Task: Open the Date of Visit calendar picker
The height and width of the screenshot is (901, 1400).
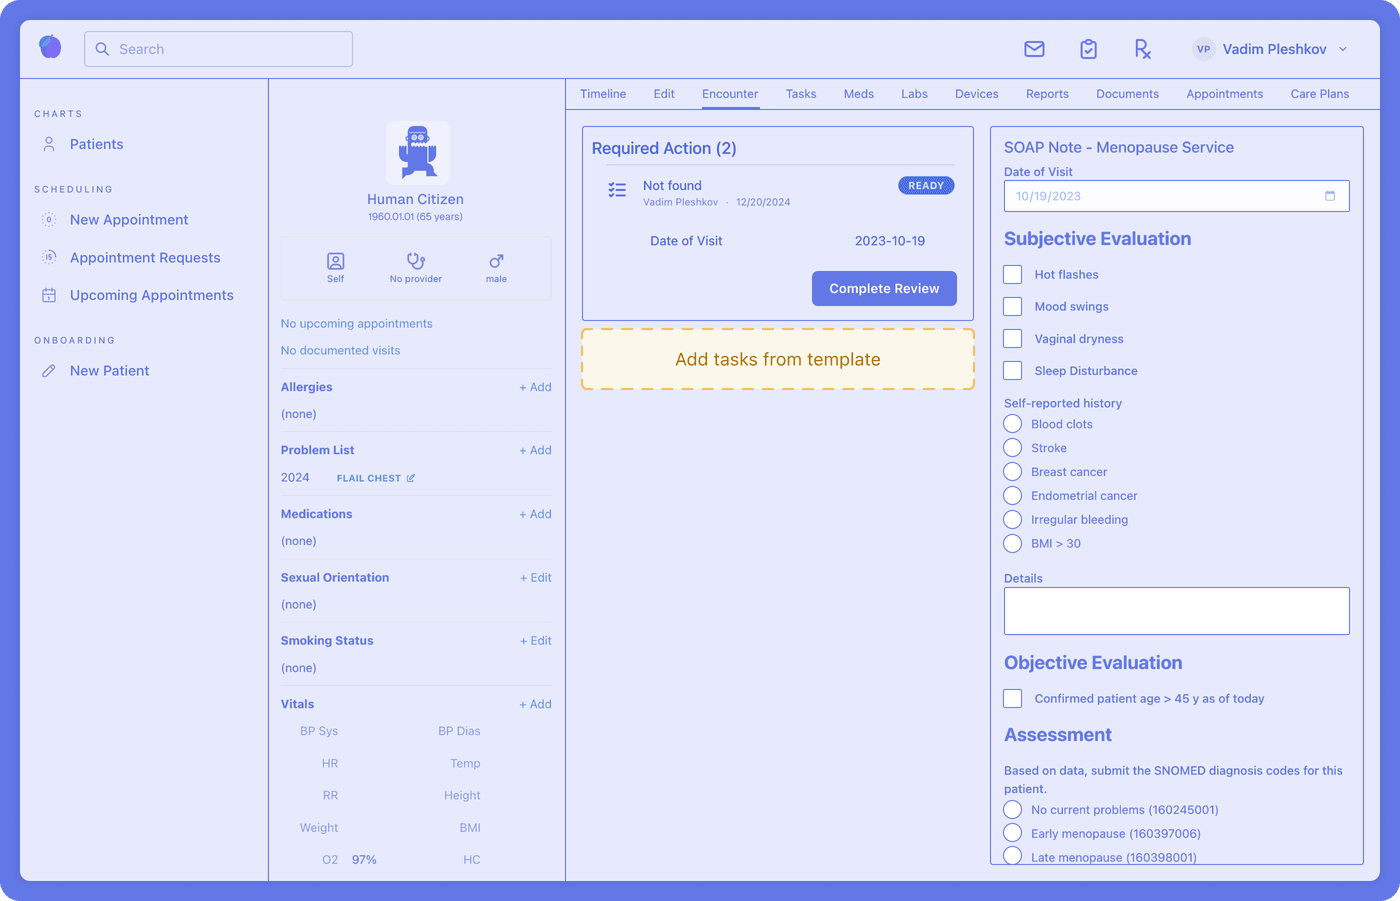Action: click(x=1330, y=196)
